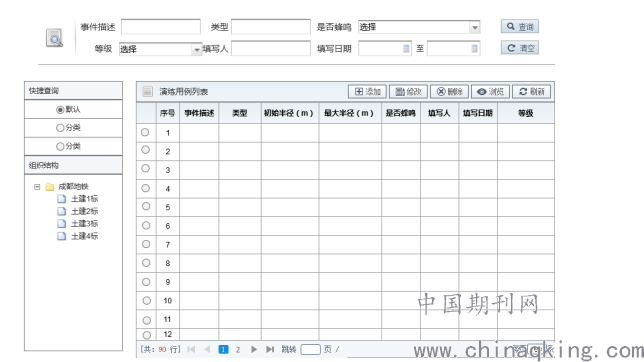The width and height of the screenshot is (644, 362).
Task: Click the 序号 column header
Action: pos(168,113)
